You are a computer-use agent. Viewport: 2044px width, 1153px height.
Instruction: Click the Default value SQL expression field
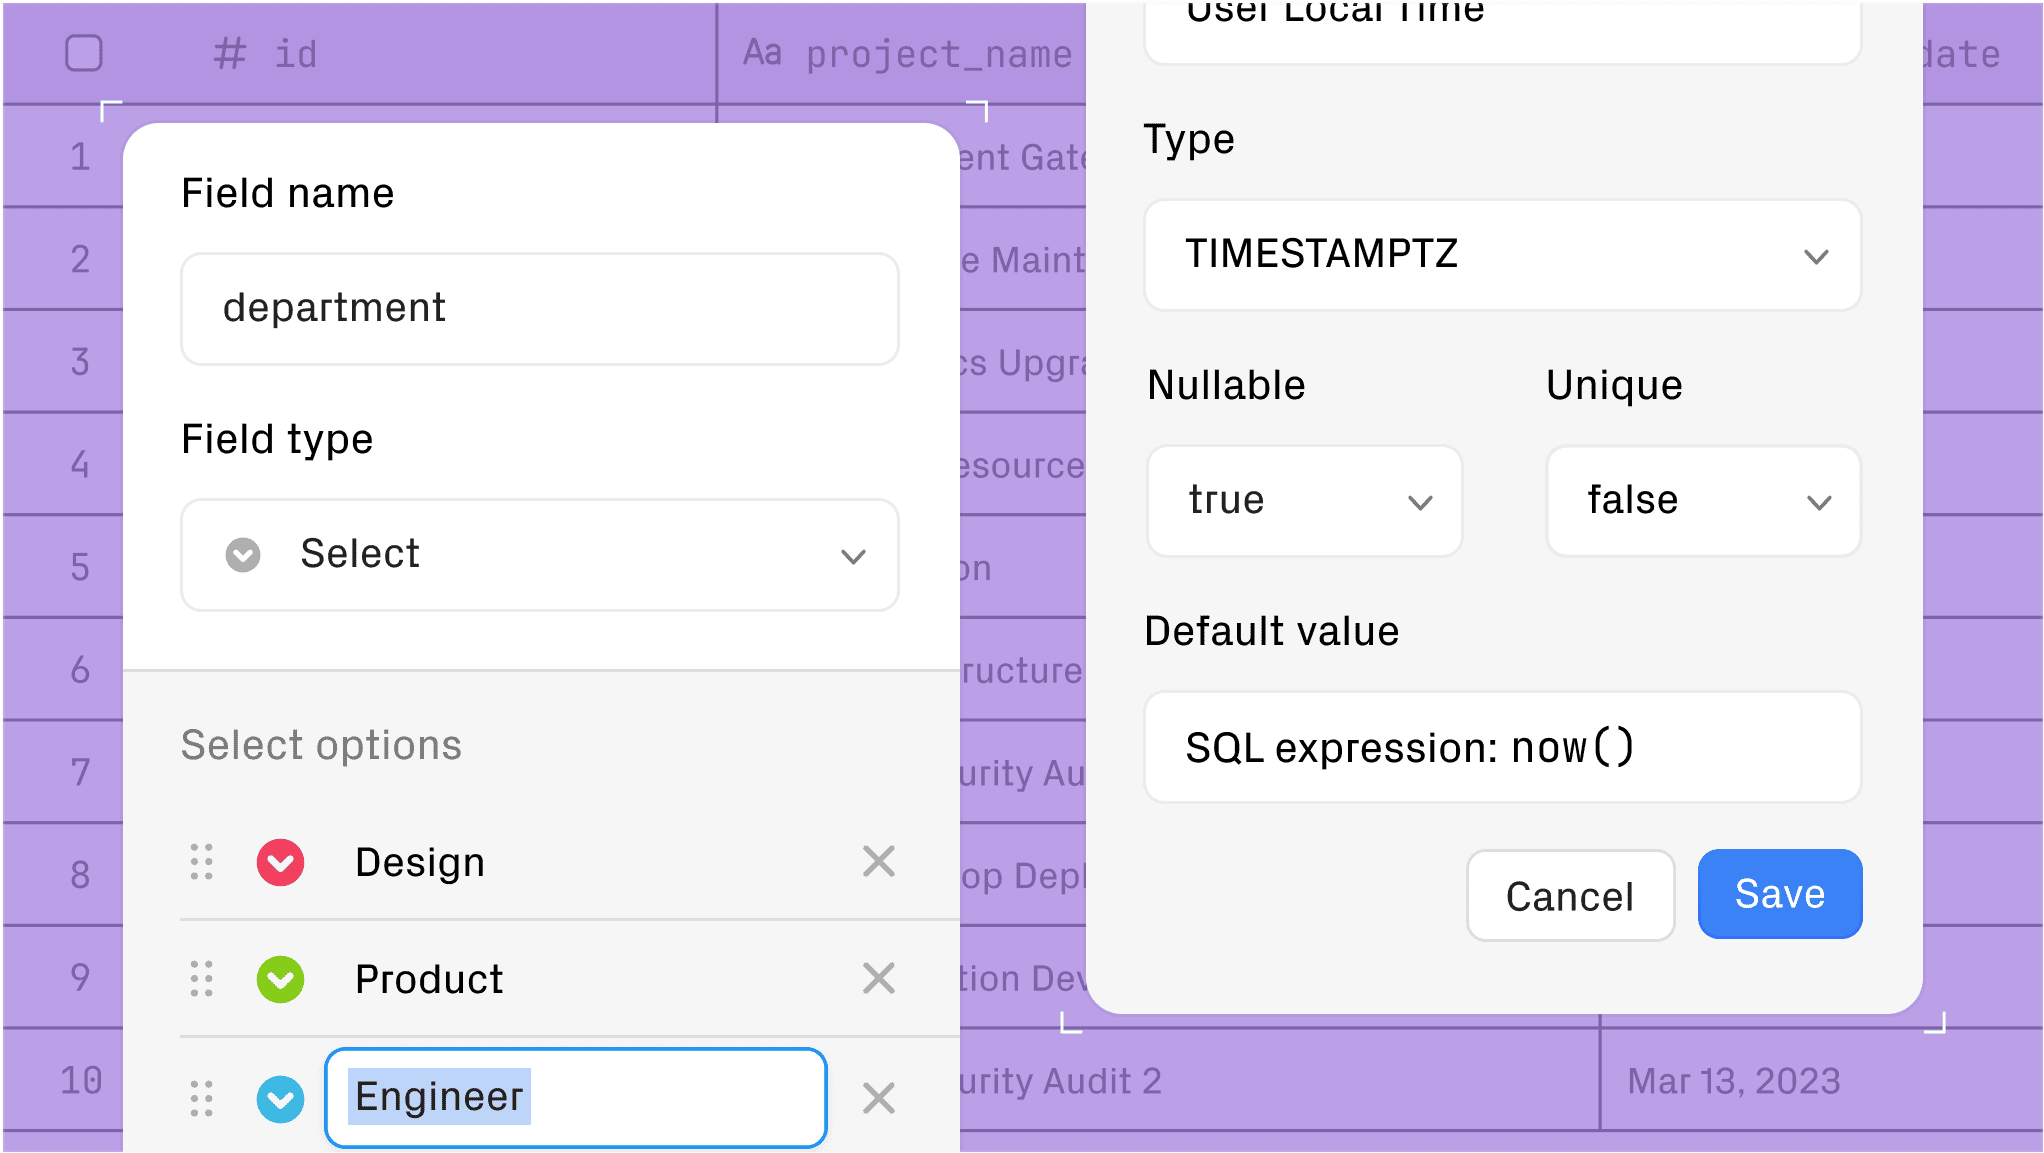(x=1502, y=746)
